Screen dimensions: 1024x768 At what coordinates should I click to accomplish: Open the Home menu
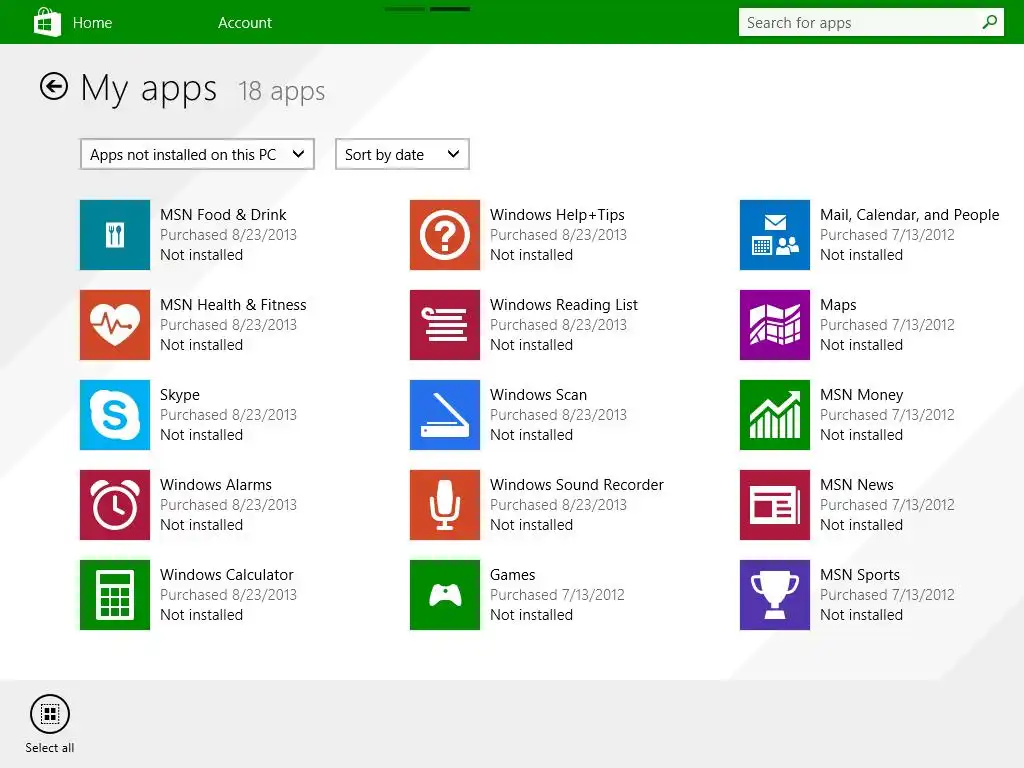coord(92,23)
